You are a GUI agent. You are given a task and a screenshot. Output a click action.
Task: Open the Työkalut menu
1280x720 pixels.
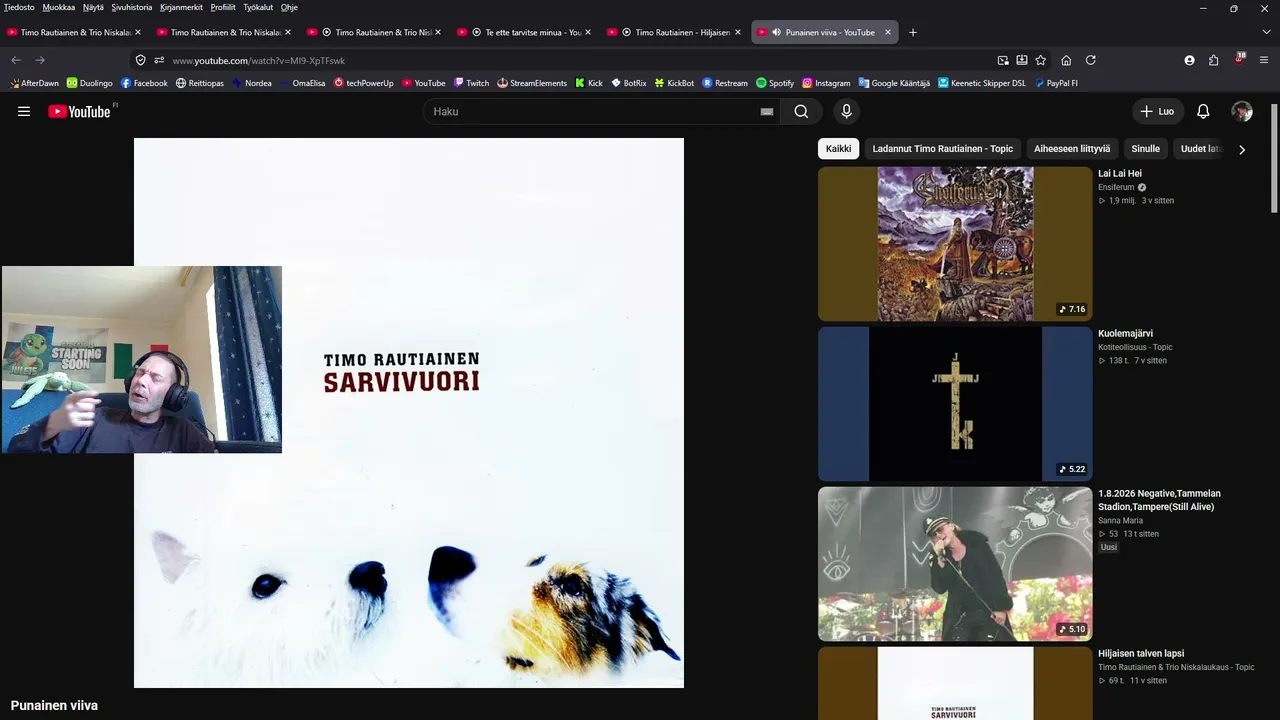258,7
